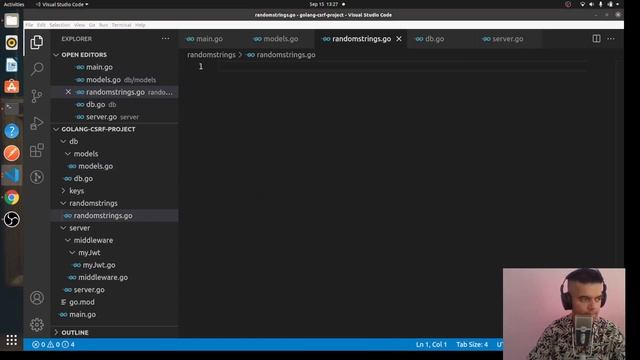Screen dimensions: 640x360
Task: Open the system status menu
Action: [x=600, y=4]
